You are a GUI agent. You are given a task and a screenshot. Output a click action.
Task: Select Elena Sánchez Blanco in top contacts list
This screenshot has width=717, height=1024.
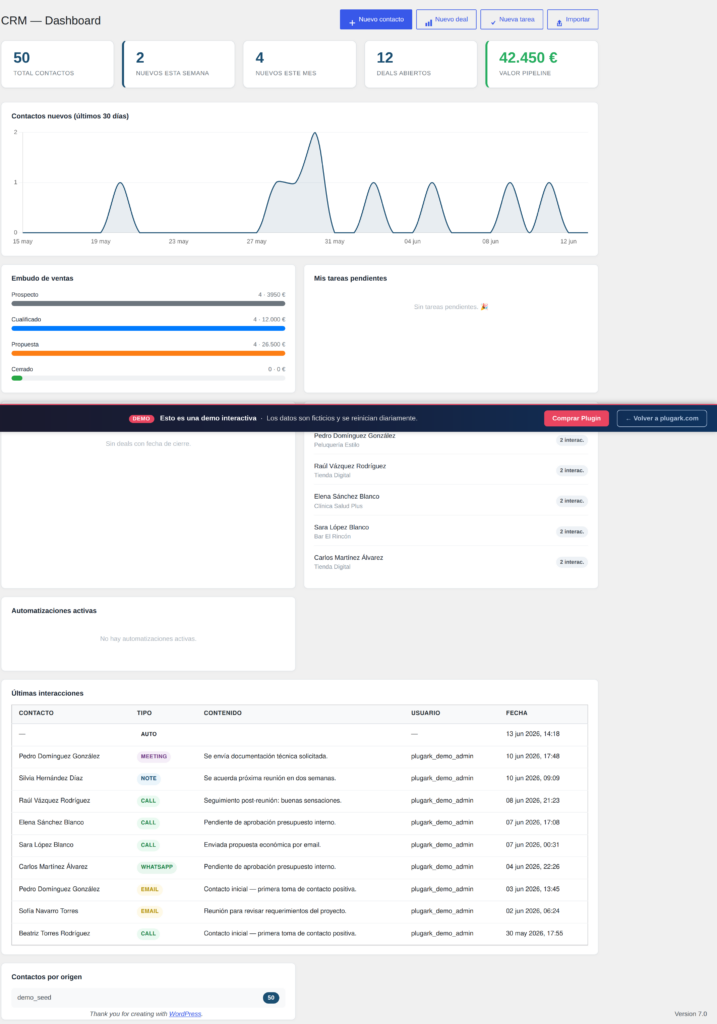(346, 496)
